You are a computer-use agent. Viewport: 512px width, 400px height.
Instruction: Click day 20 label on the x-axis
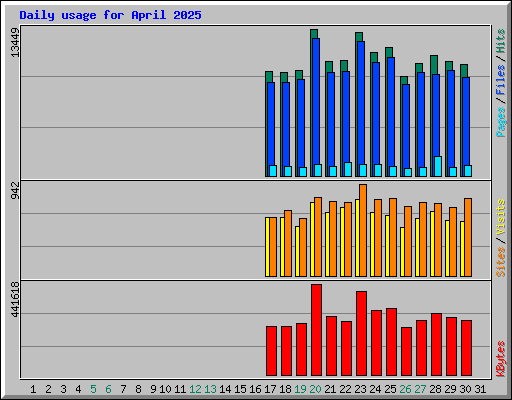point(315,389)
